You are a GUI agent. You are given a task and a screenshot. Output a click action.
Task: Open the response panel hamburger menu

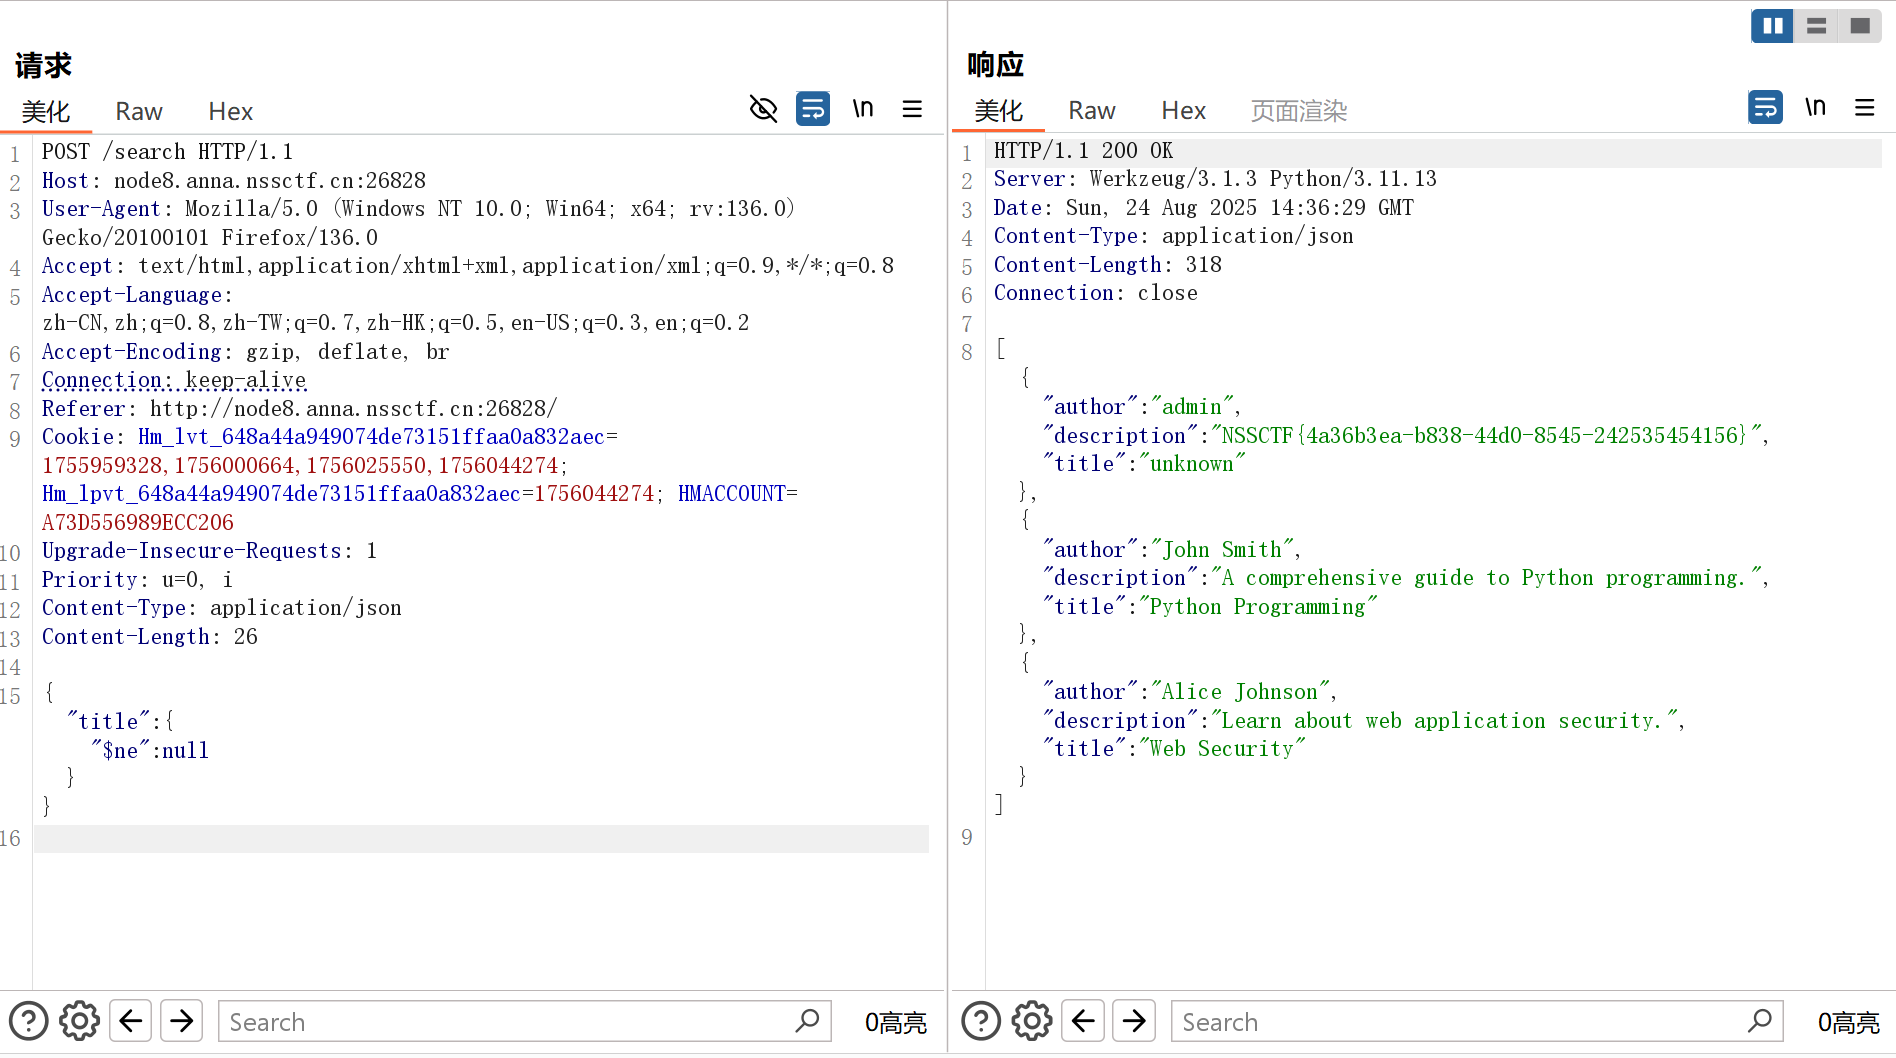pyautogui.click(x=1864, y=107)
